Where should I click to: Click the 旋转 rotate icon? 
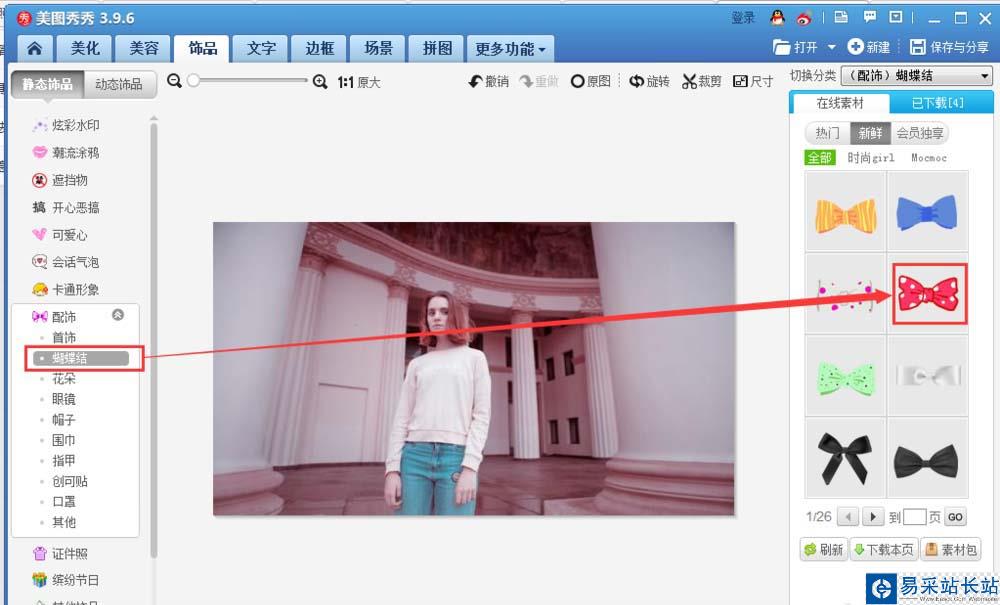click(x=636, y=82)
